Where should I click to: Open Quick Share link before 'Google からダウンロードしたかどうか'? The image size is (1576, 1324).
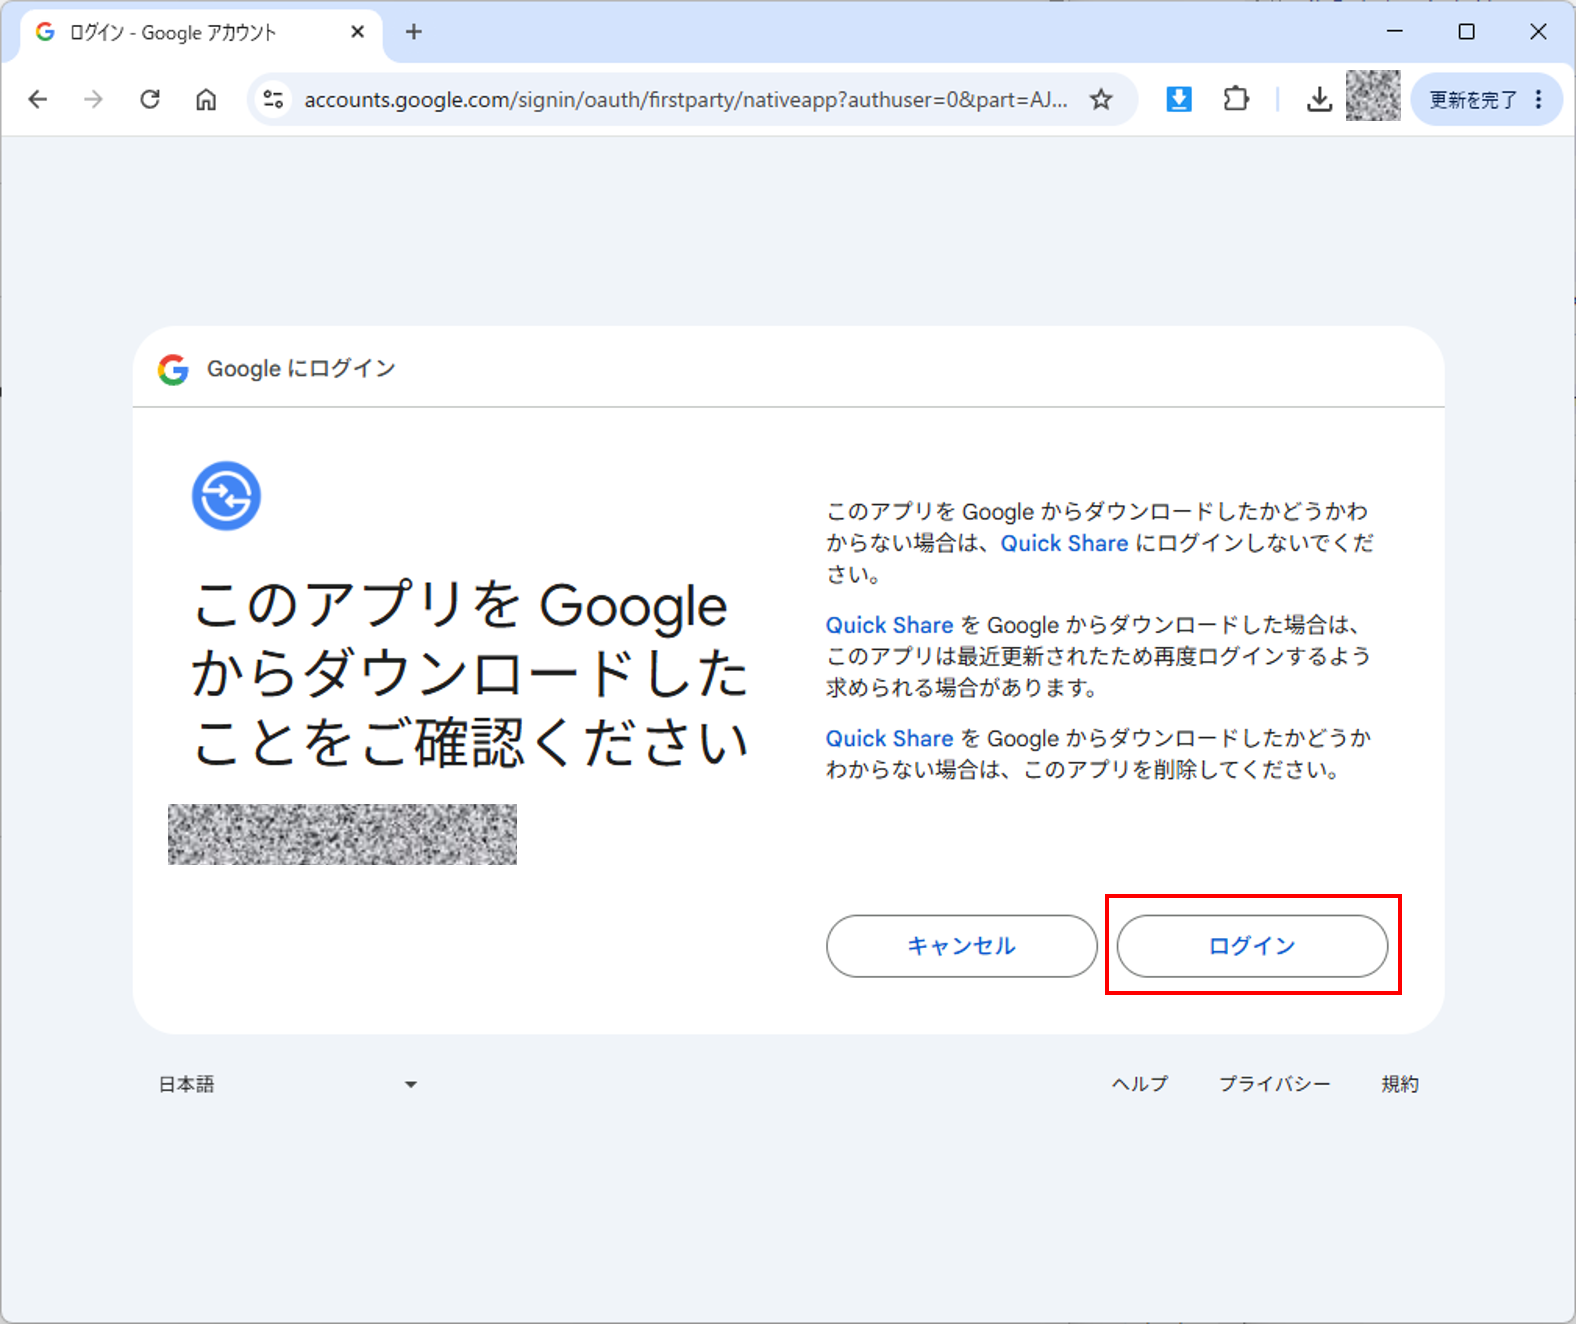[889, 739]
